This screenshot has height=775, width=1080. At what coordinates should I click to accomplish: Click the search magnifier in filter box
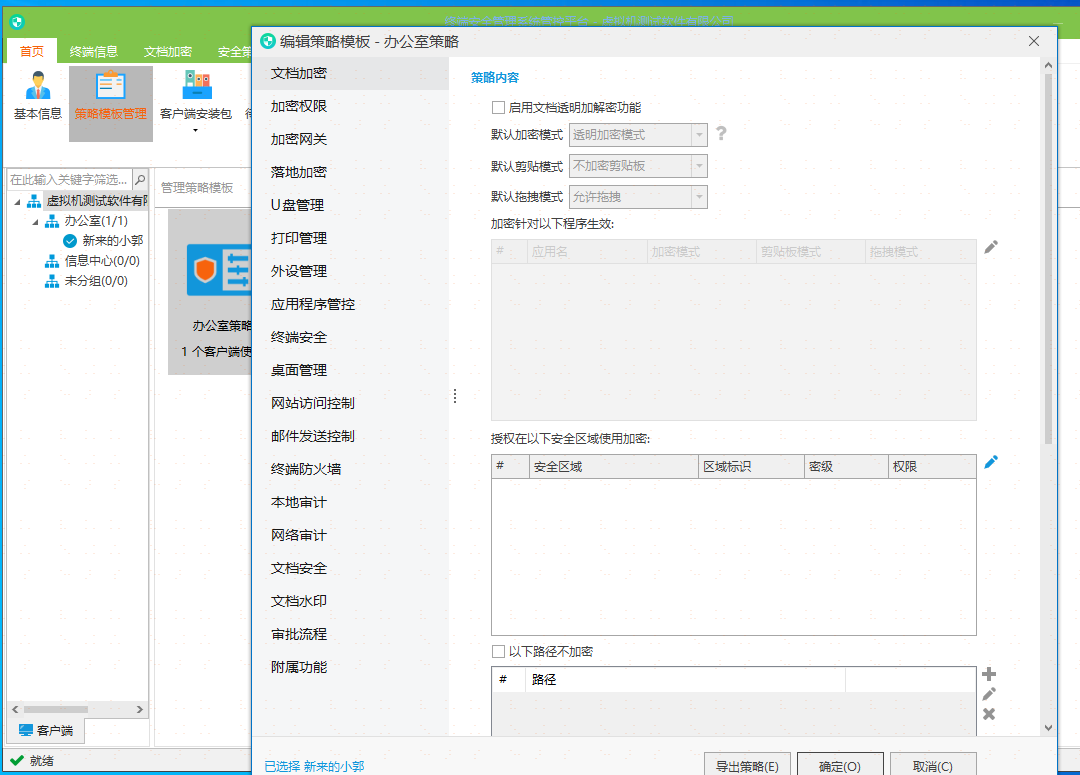click(x=140, y=180)
